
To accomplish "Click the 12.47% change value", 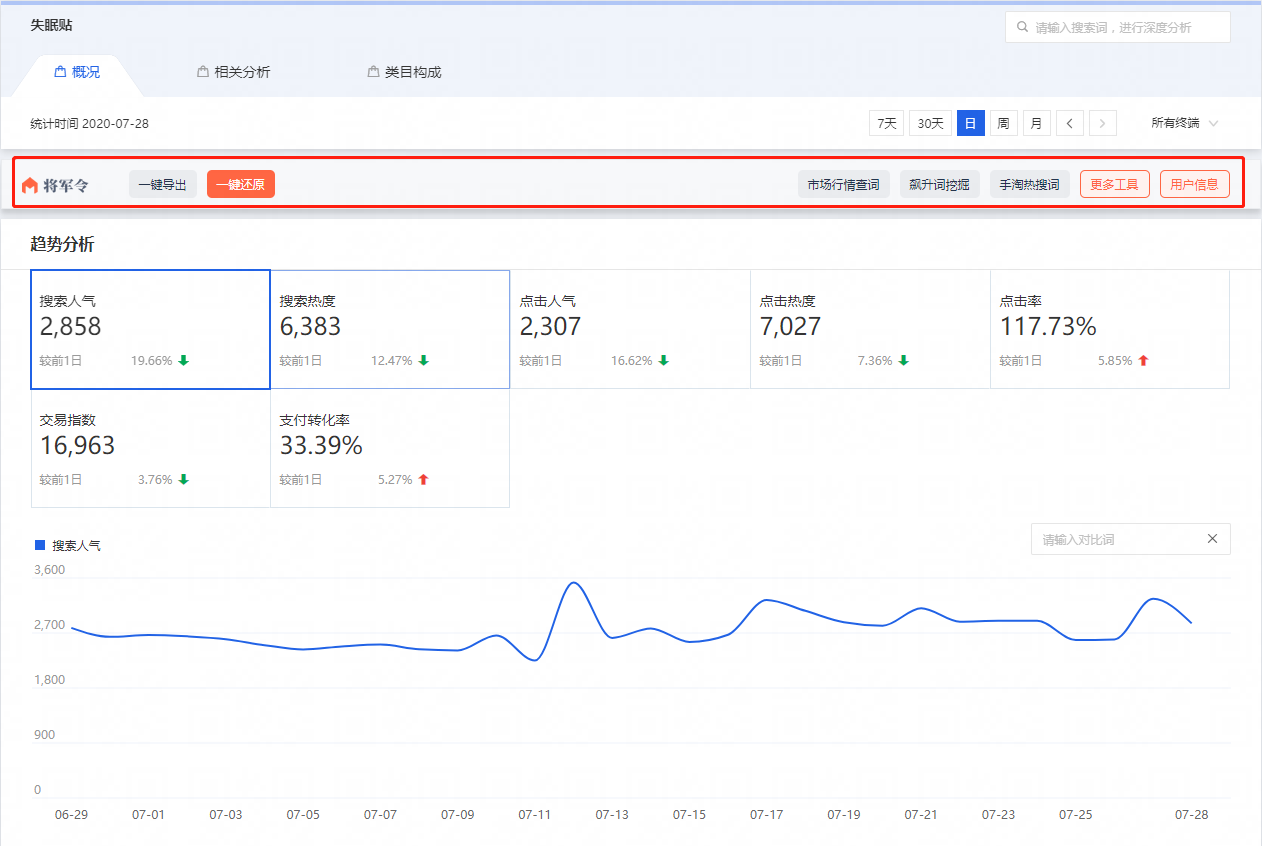I will [x=392, y=361].
